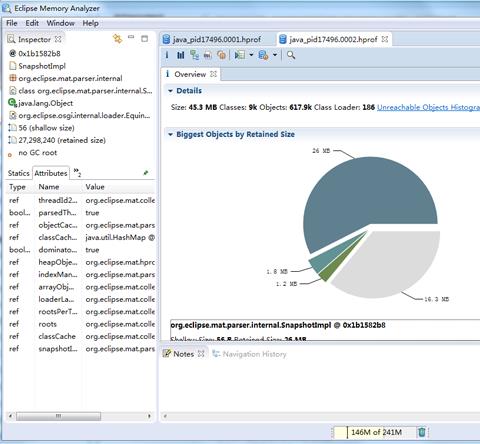Viewport: 480px width, 444px height.
Task: Click the 16.3 MB gray pie slice
Action: coord(393,263)
